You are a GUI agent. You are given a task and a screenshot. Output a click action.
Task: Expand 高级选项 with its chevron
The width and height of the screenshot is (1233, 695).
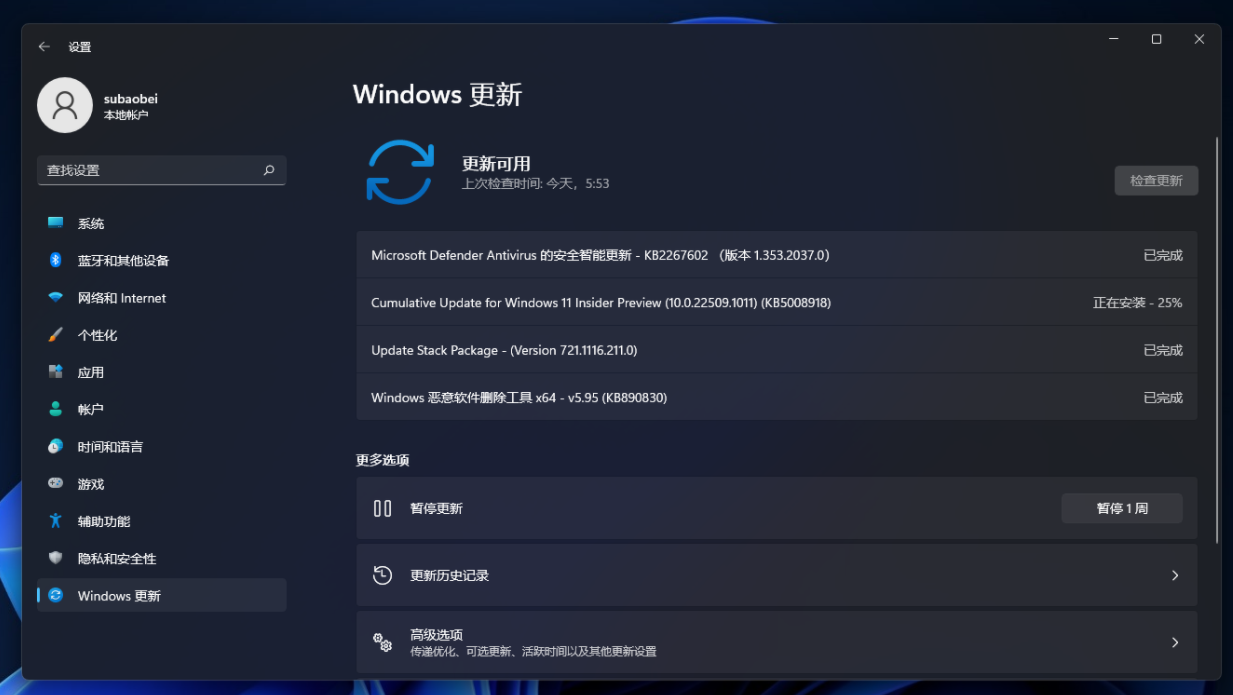[1175, 642]
